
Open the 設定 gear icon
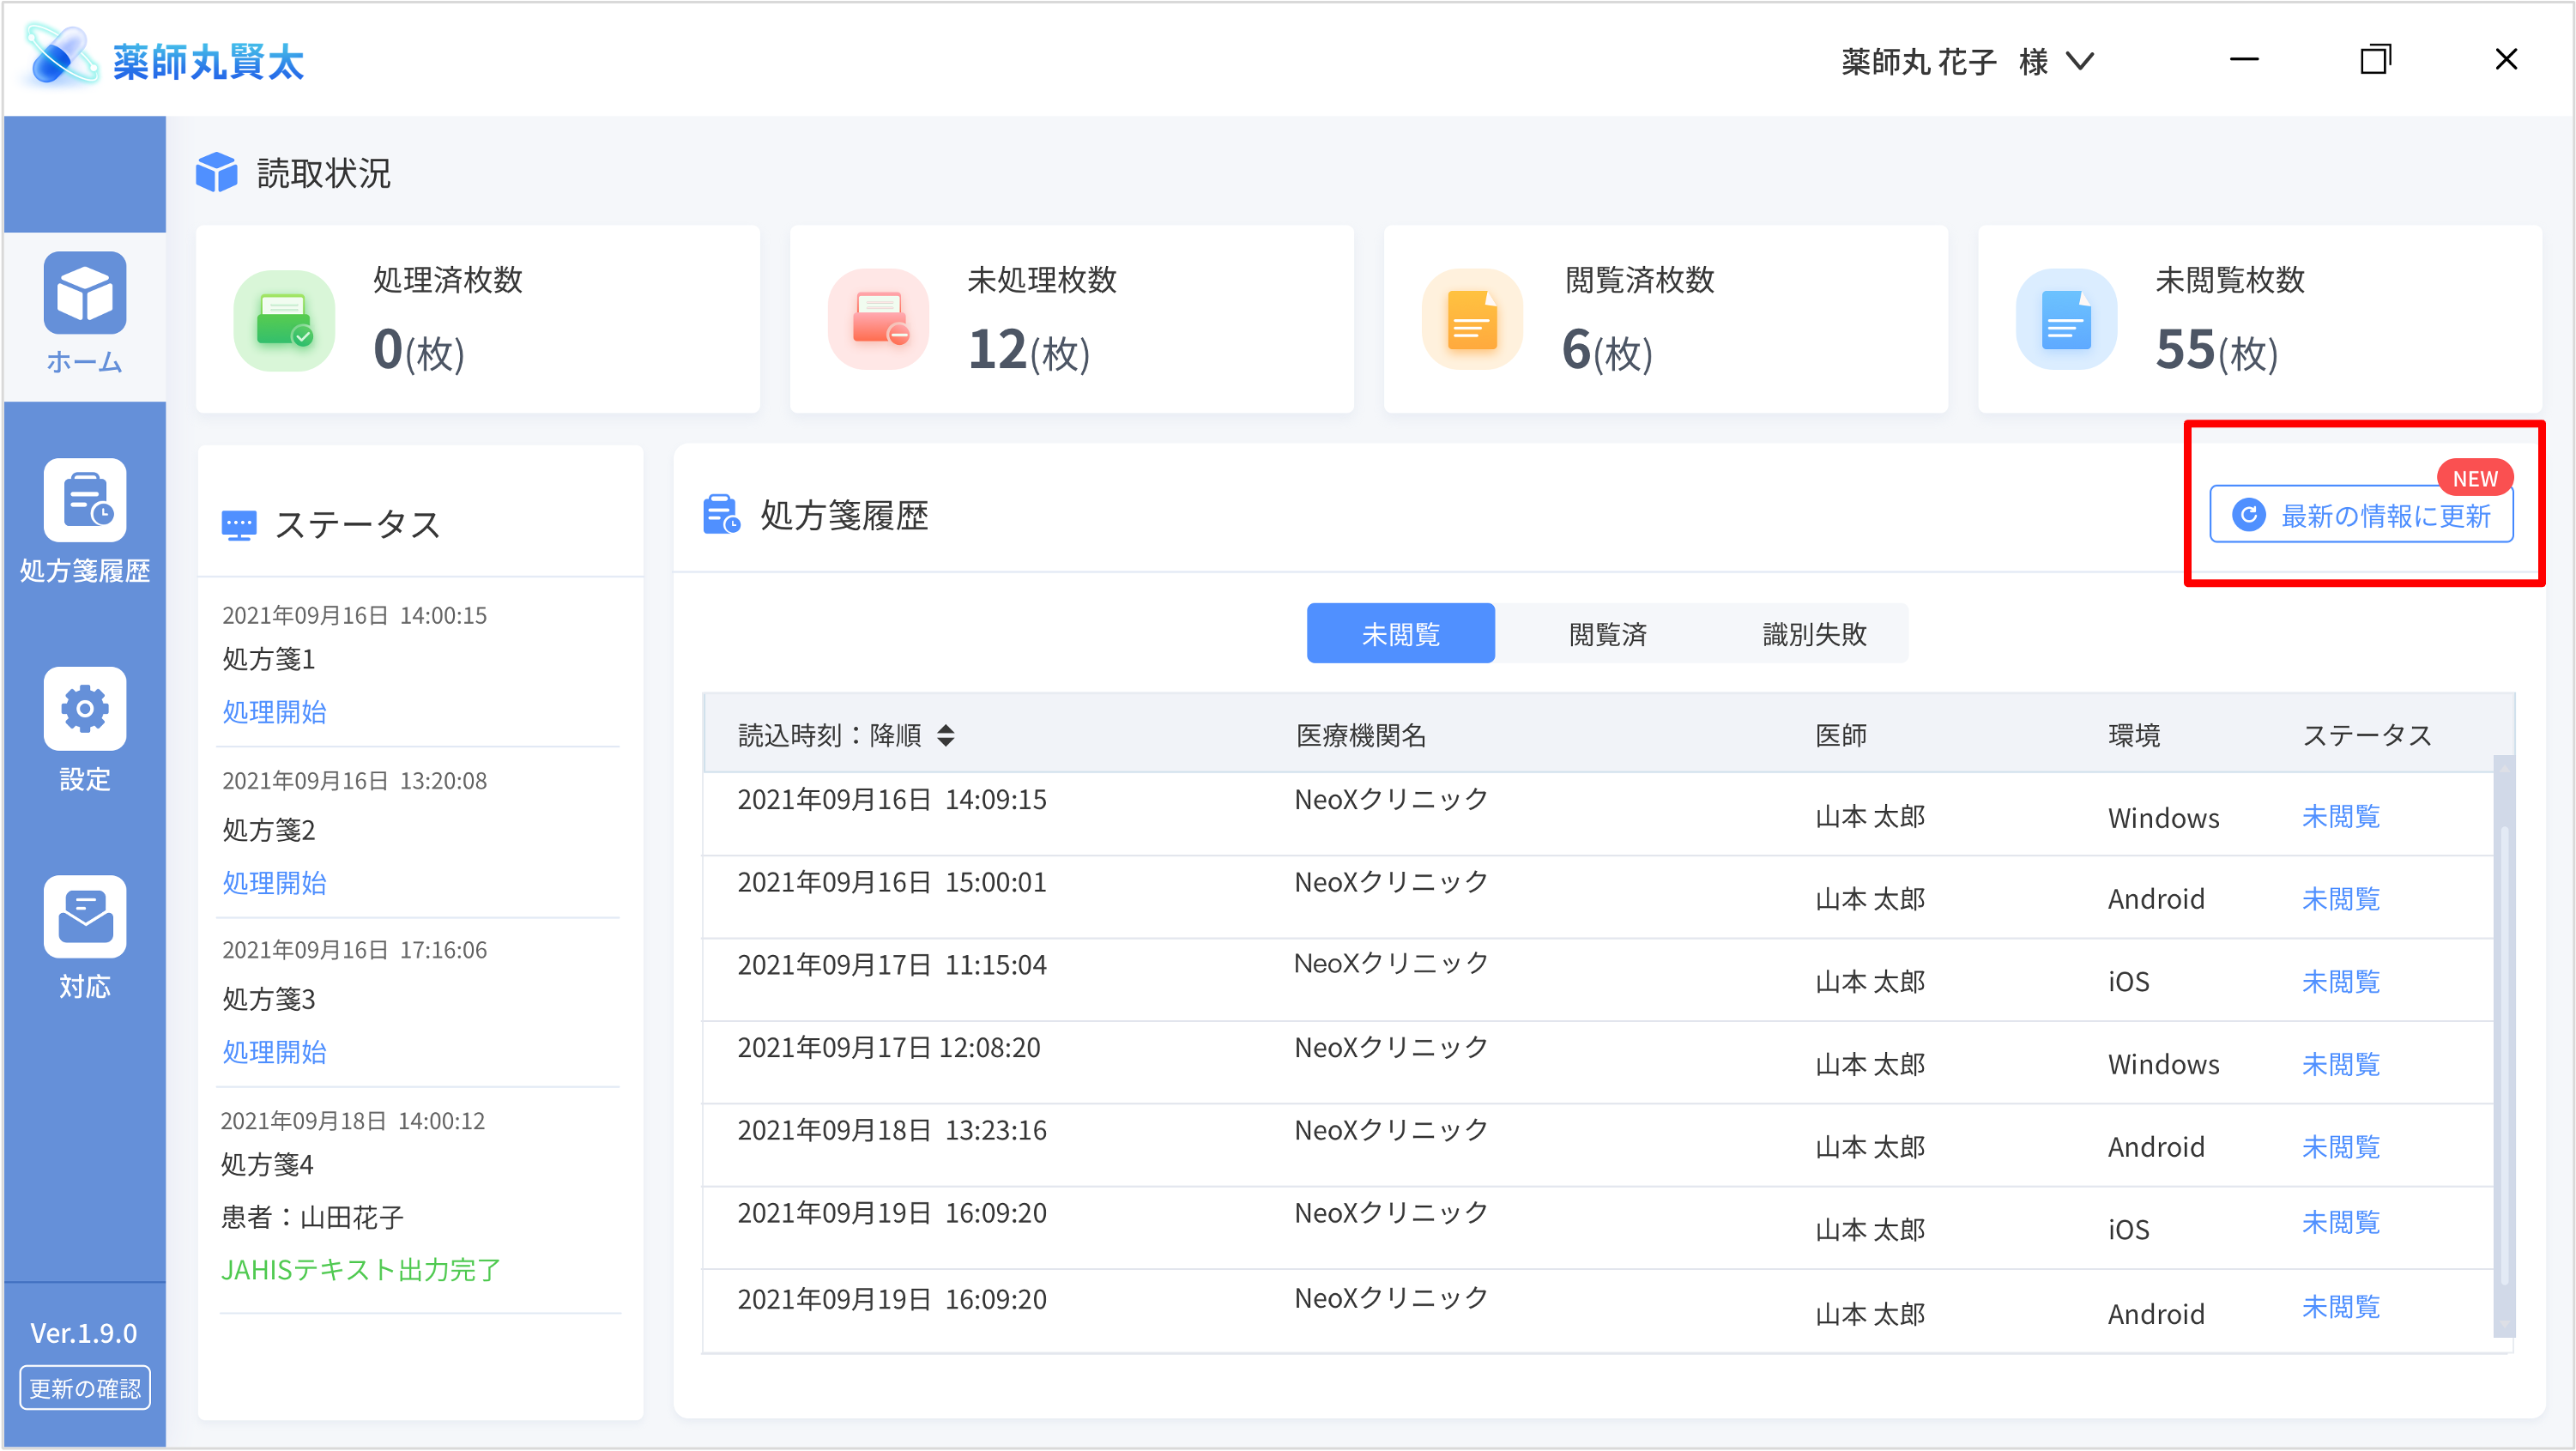point(84,708)
